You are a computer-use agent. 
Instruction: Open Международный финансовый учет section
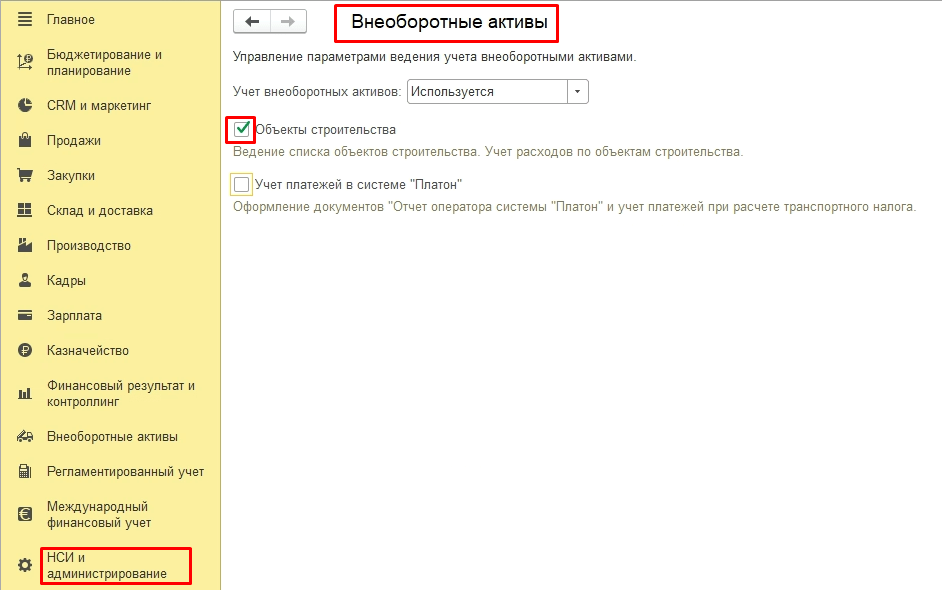pyautogui.click(x=99, y=514)
